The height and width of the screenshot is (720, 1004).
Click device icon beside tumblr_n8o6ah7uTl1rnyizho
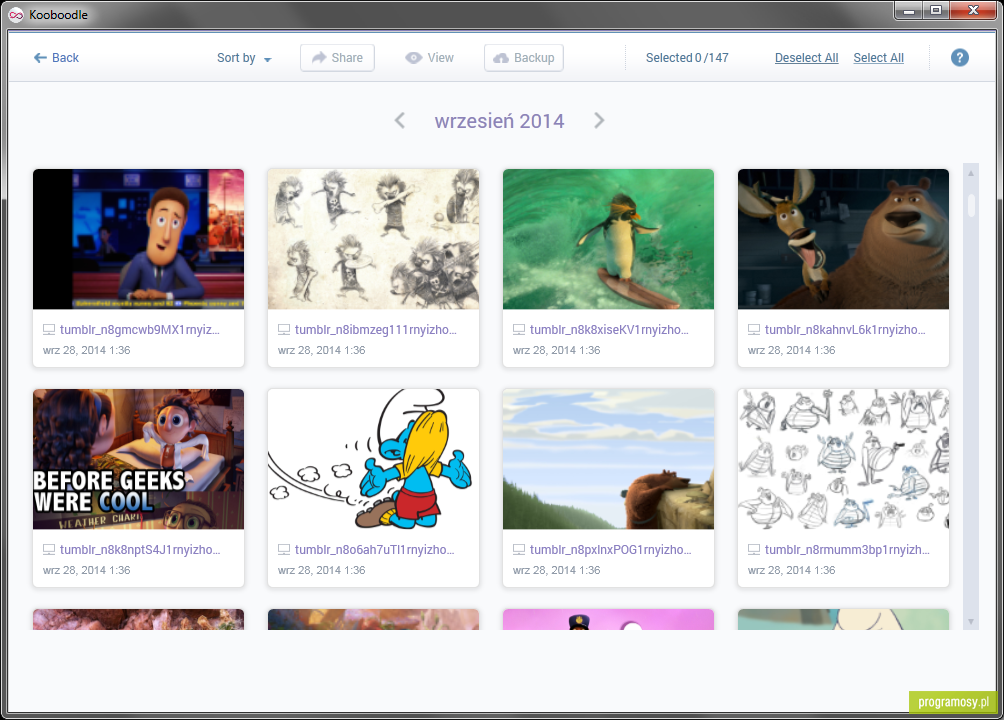(x=284, y=550)
